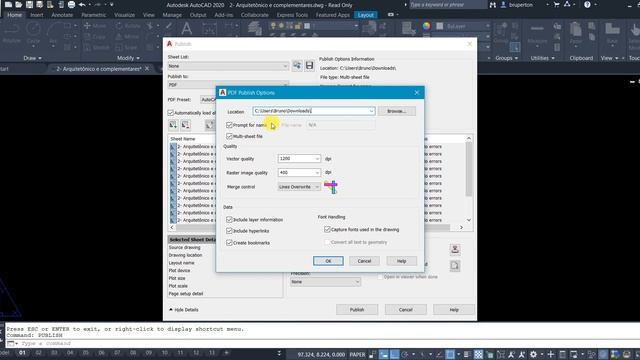The height and width of the screenshot is (360, 640).
Task: Click the color wheel icon in ribbon
Action: coord(427,26)
